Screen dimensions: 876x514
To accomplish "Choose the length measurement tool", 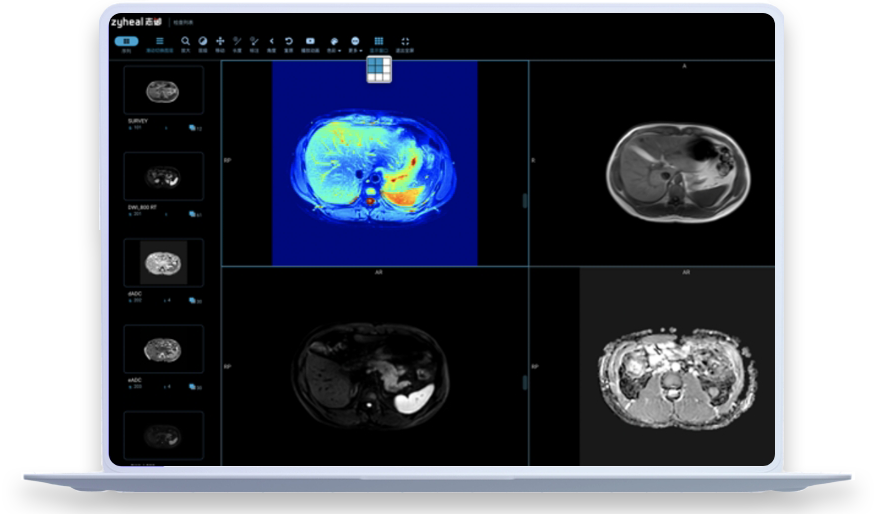I will 237,42.
